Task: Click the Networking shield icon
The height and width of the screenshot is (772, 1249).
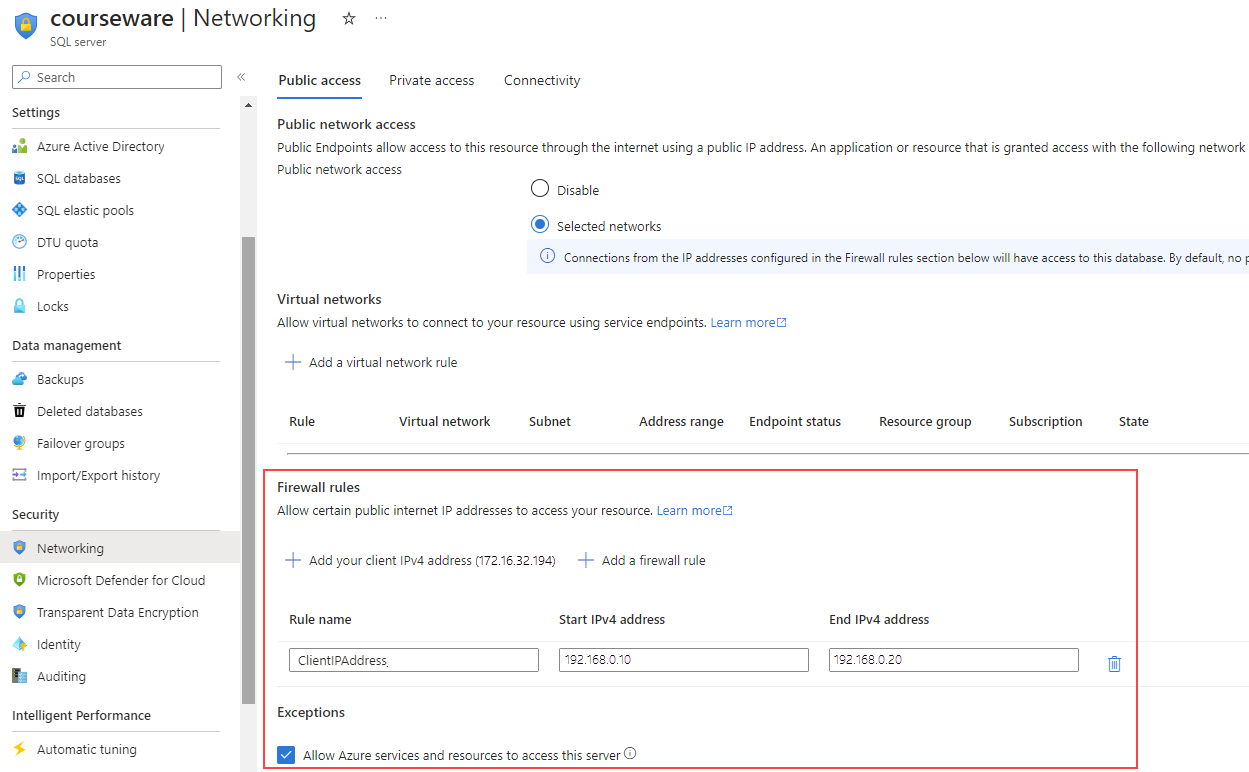Action: coord(19,548)
